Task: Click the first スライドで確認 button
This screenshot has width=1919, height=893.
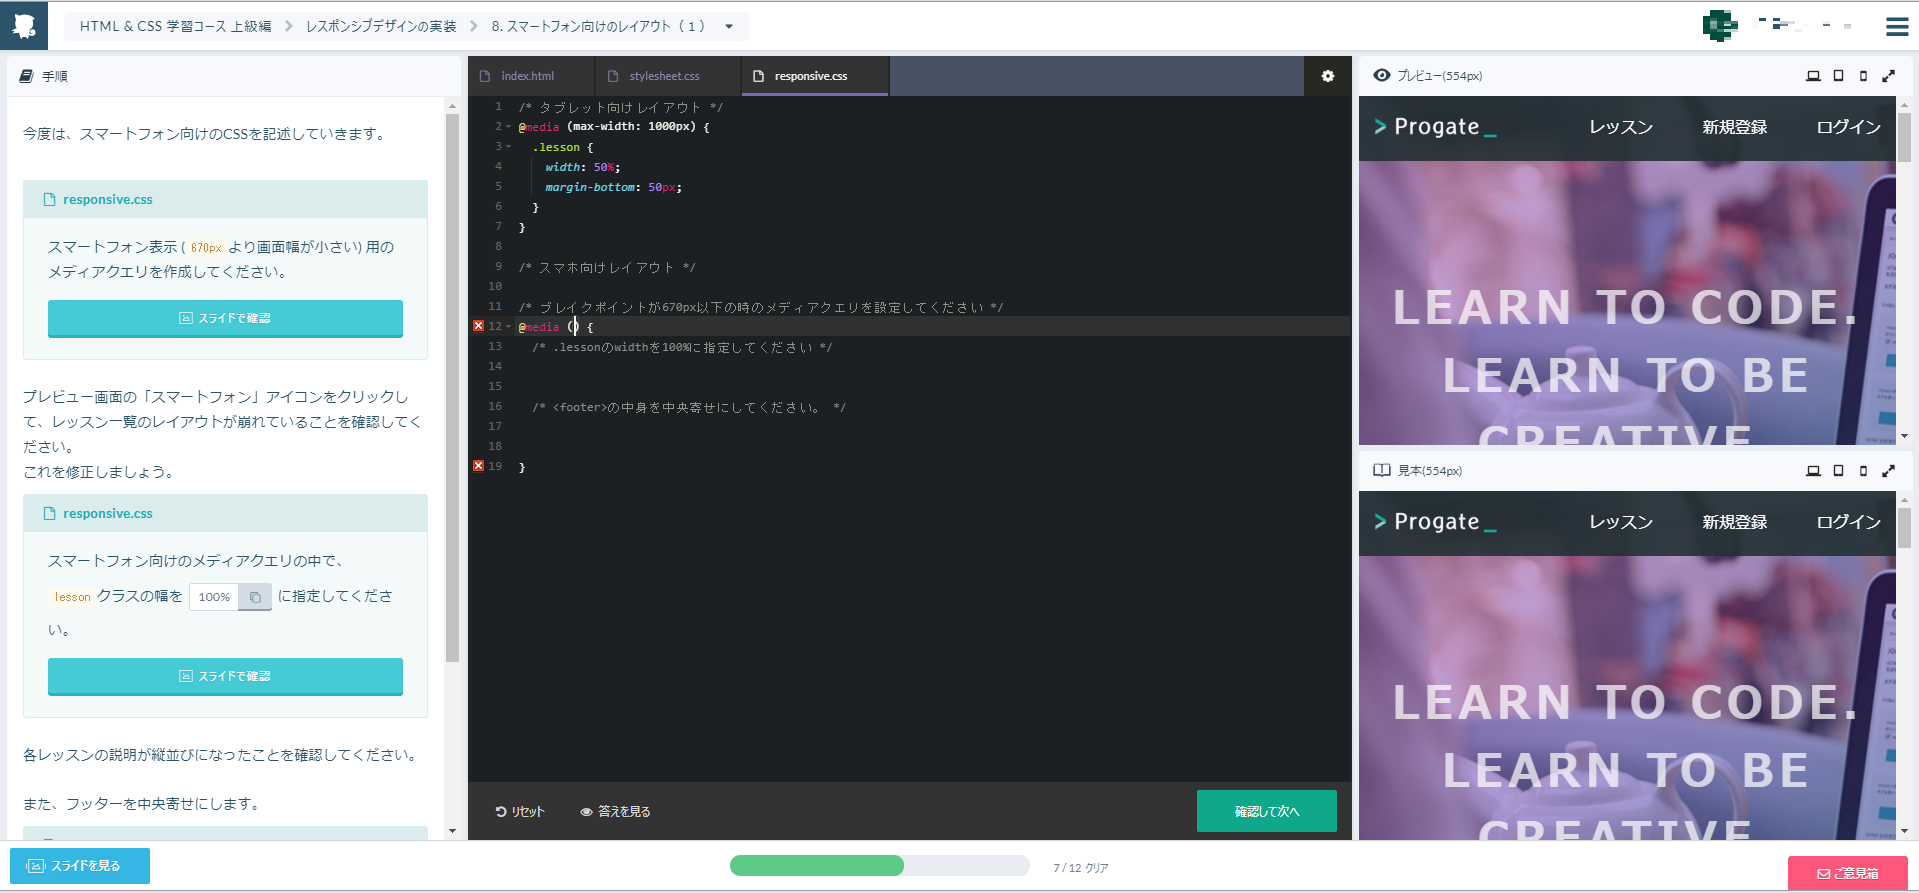Action: (225, 318)
